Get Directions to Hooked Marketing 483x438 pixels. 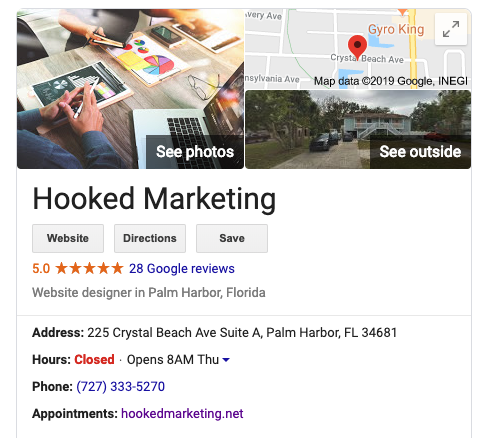(150, 238)
